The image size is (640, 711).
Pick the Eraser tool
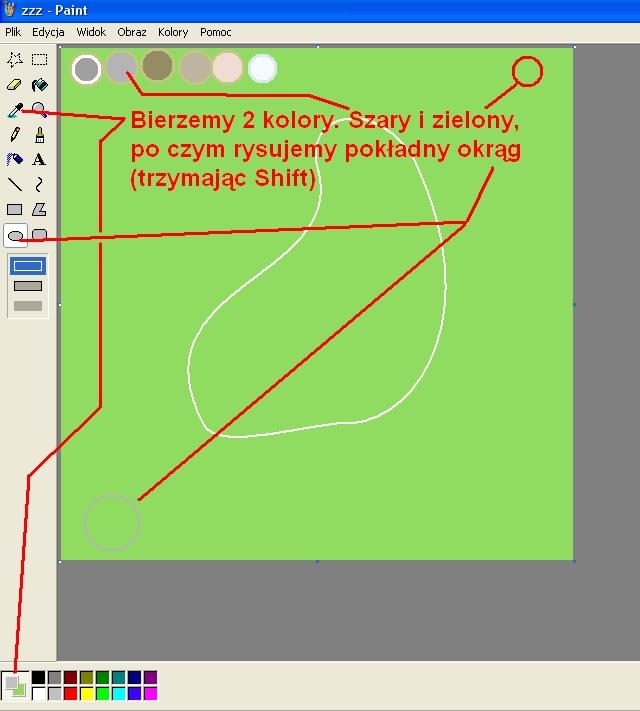[15, 85]
